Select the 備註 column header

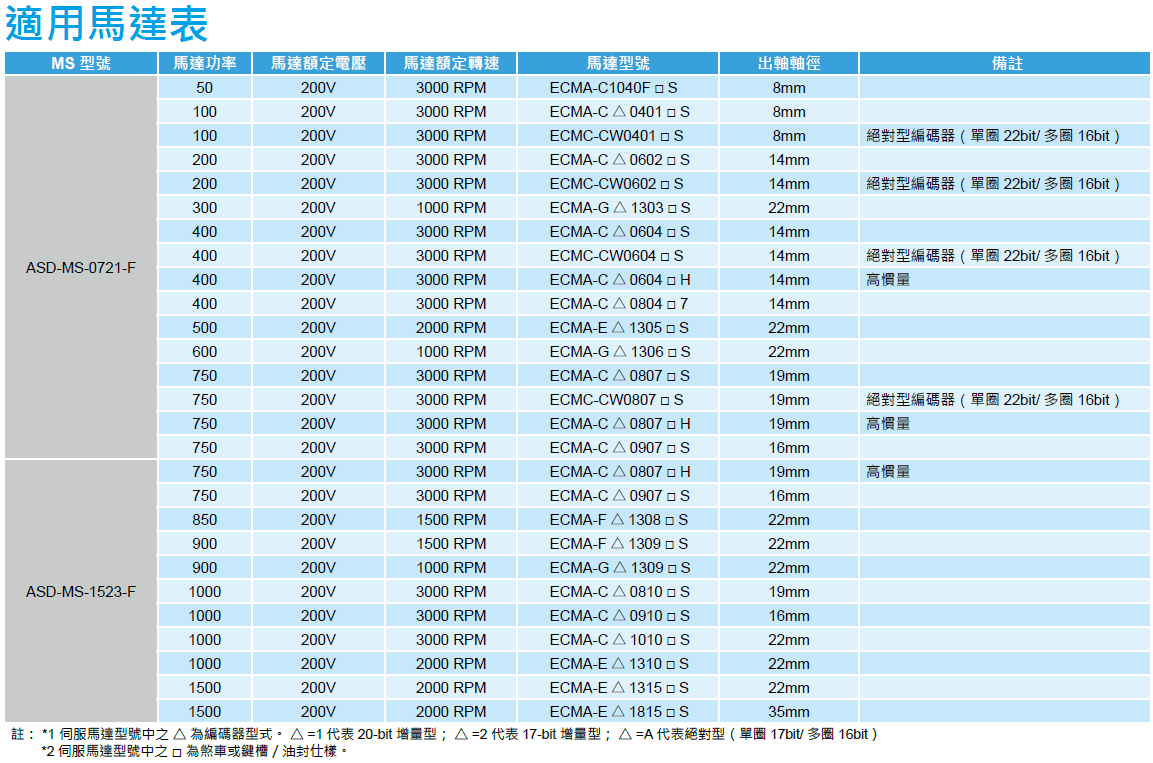[1006, 63]
